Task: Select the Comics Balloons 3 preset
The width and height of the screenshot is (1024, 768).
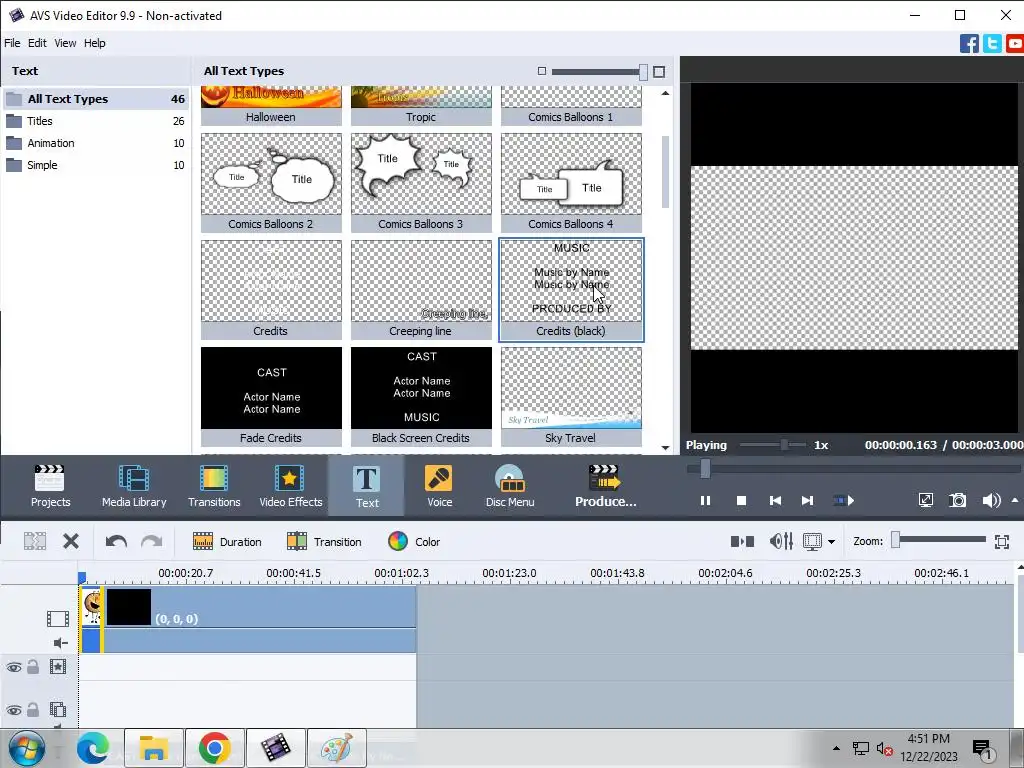Action: pyautogui.click(x=421, y=183)
